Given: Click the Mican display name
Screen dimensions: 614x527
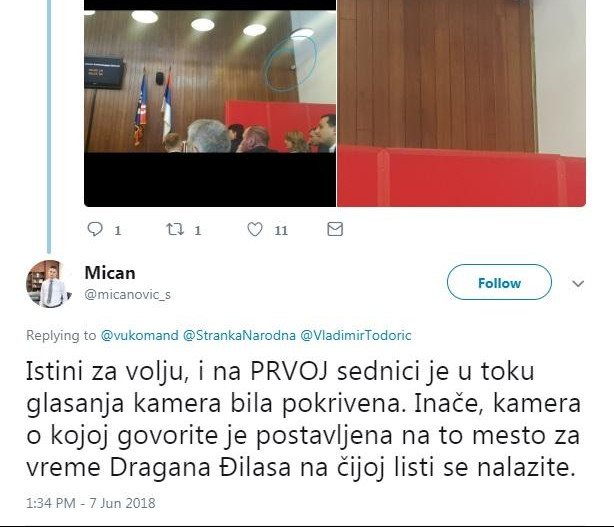Looking at the screenshot, I should tap(110, 273).
